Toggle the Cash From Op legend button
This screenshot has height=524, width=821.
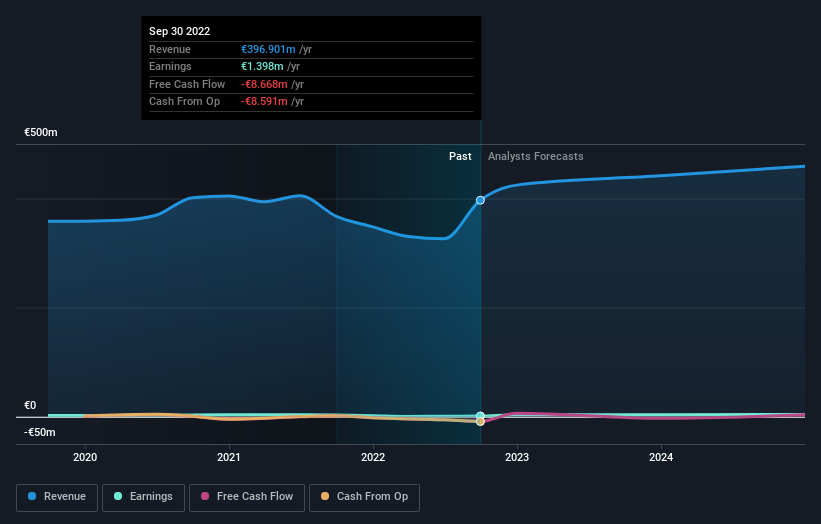364,497
